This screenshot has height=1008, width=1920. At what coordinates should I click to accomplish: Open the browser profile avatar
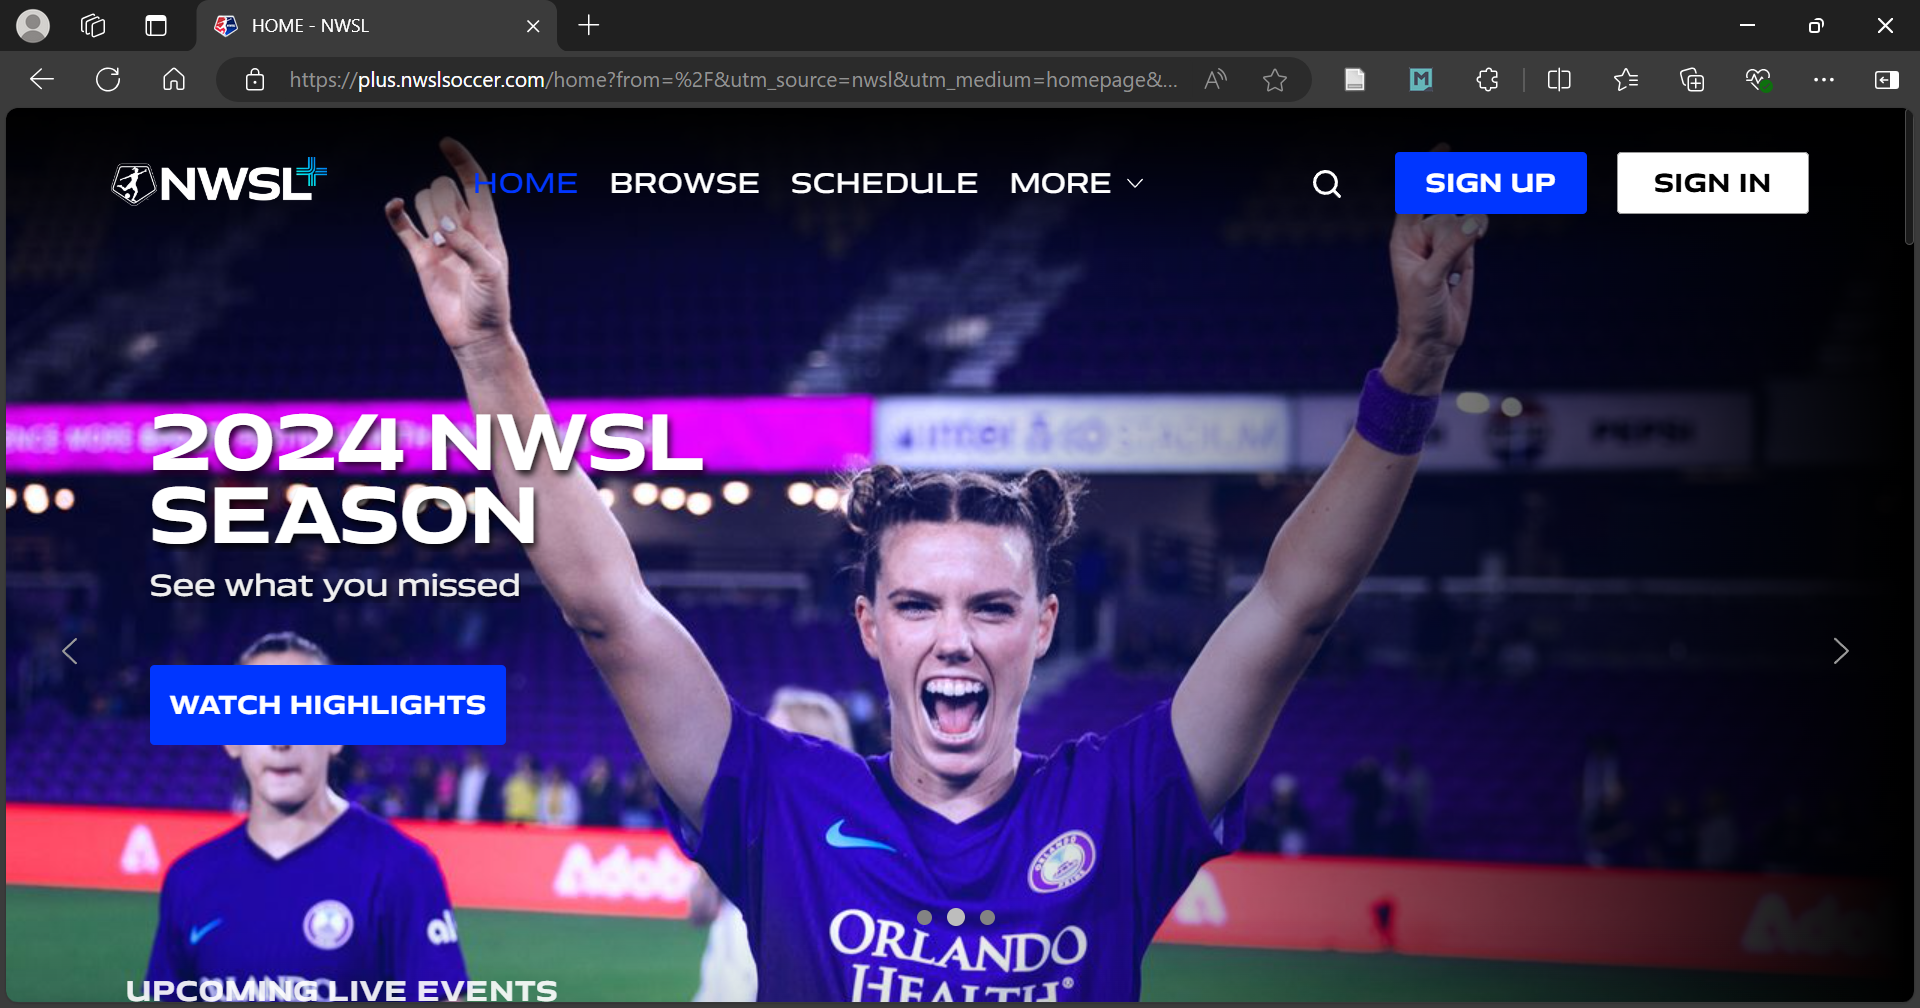(33, 26)
